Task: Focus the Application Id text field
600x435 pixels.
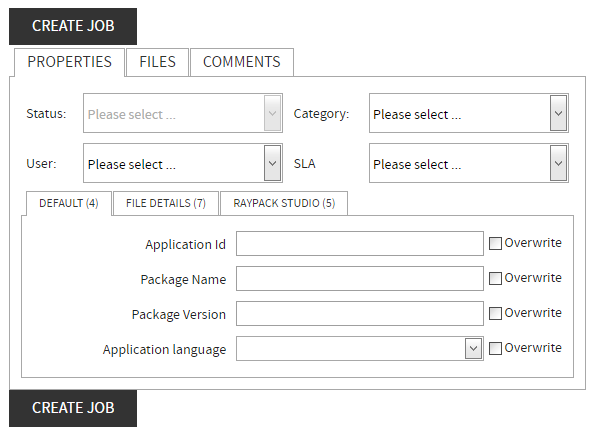Action: (x=360, y=244)
